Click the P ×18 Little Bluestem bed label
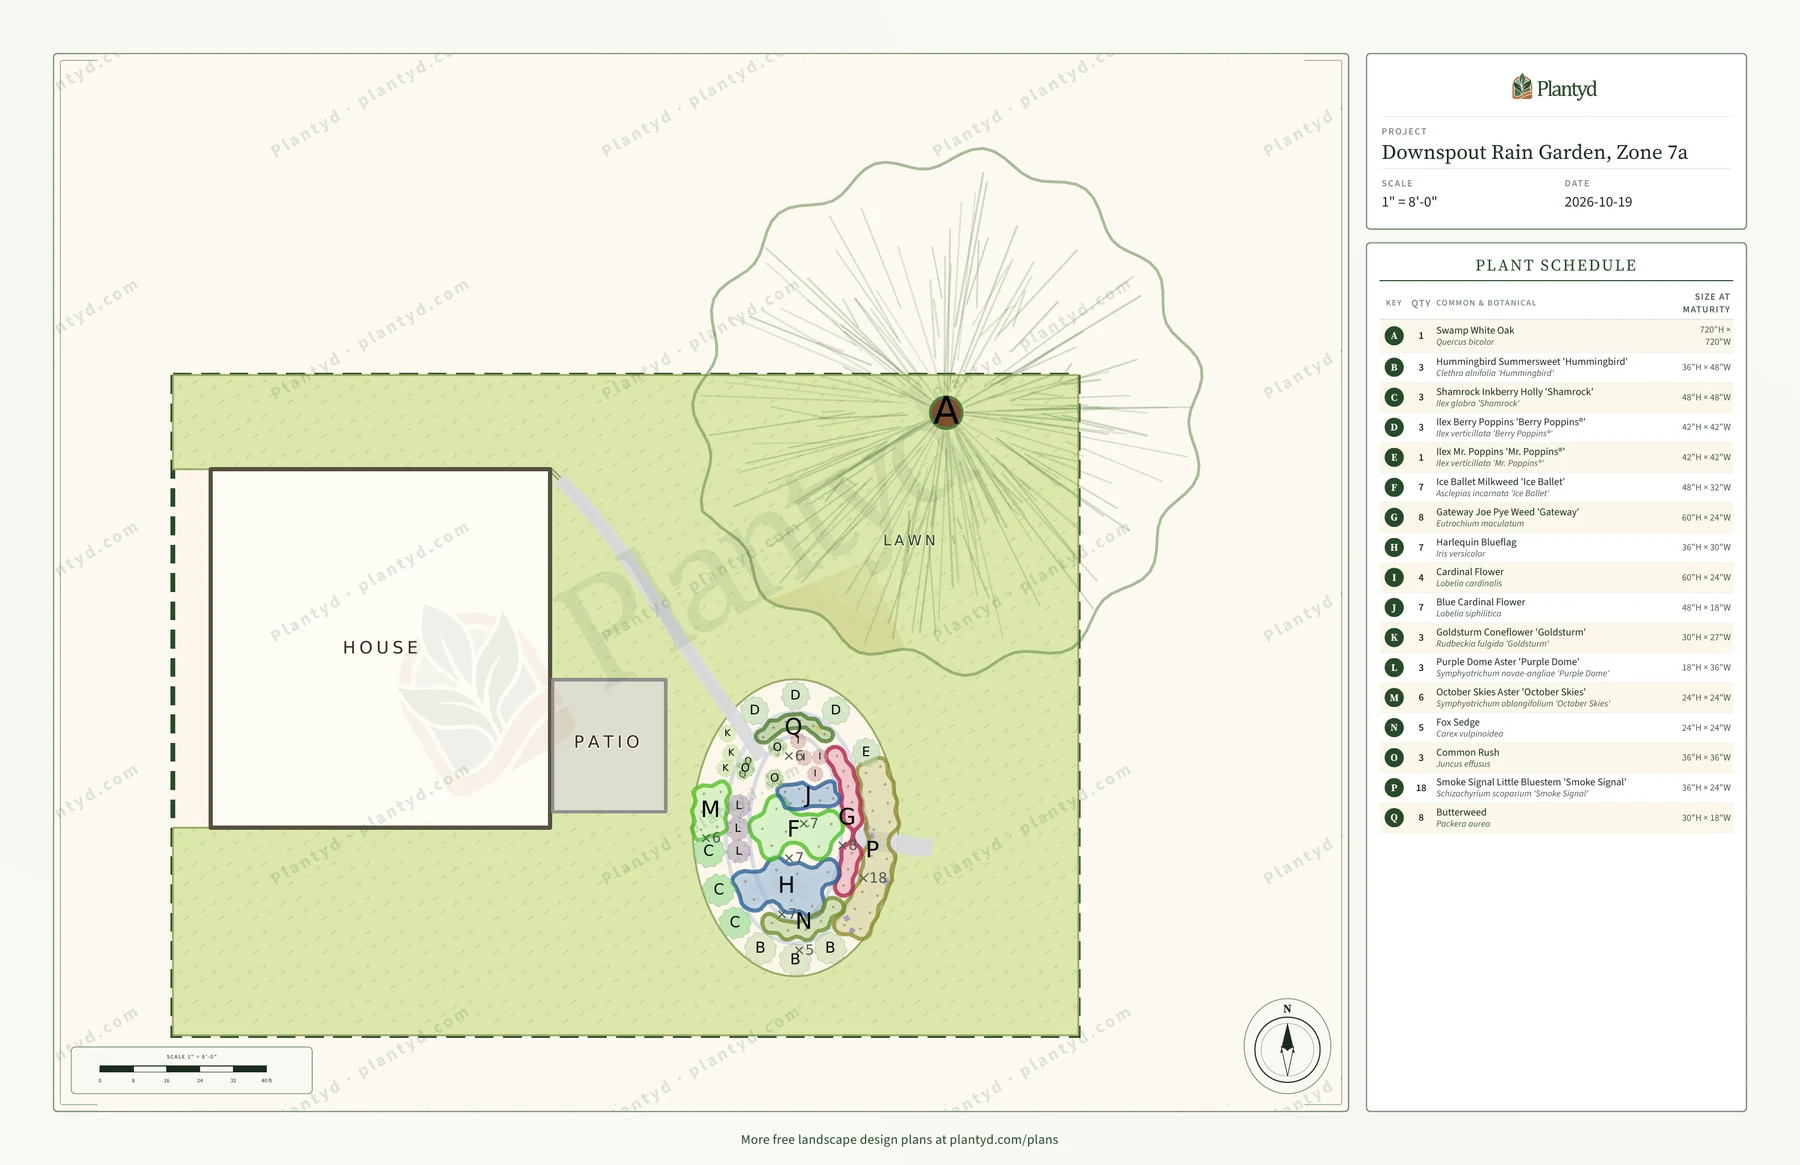The height and width of the screenshot is (1165, 1800). [872, 850]
